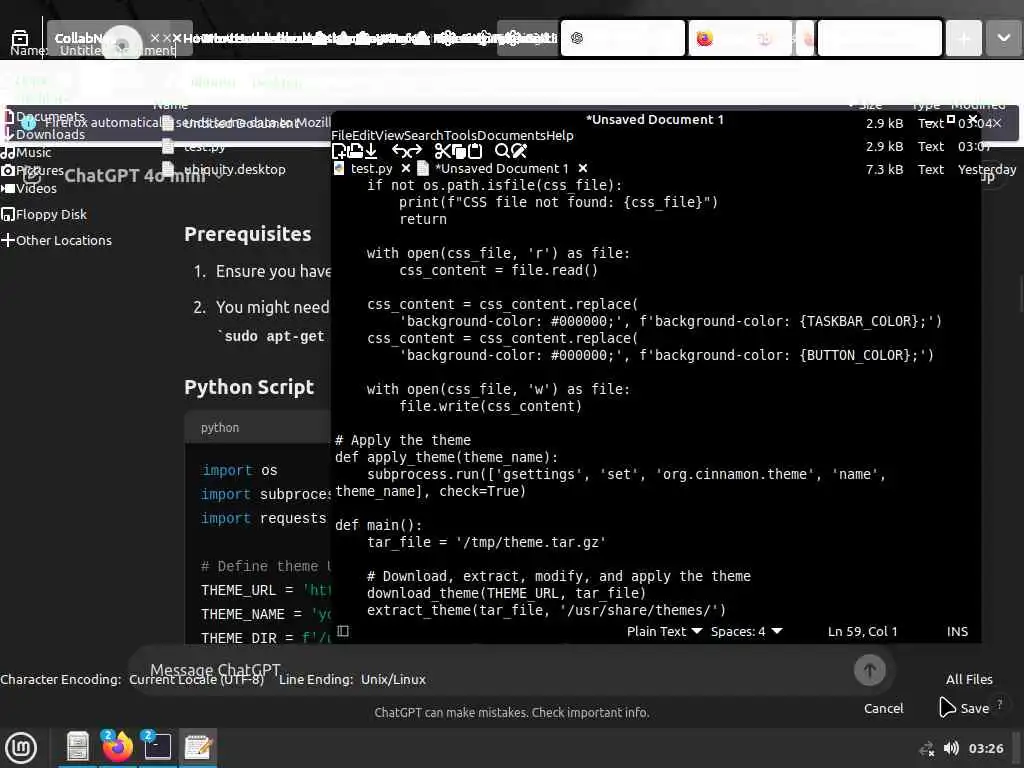
Task: Open the network status tray icon
Action: (927, 748)
